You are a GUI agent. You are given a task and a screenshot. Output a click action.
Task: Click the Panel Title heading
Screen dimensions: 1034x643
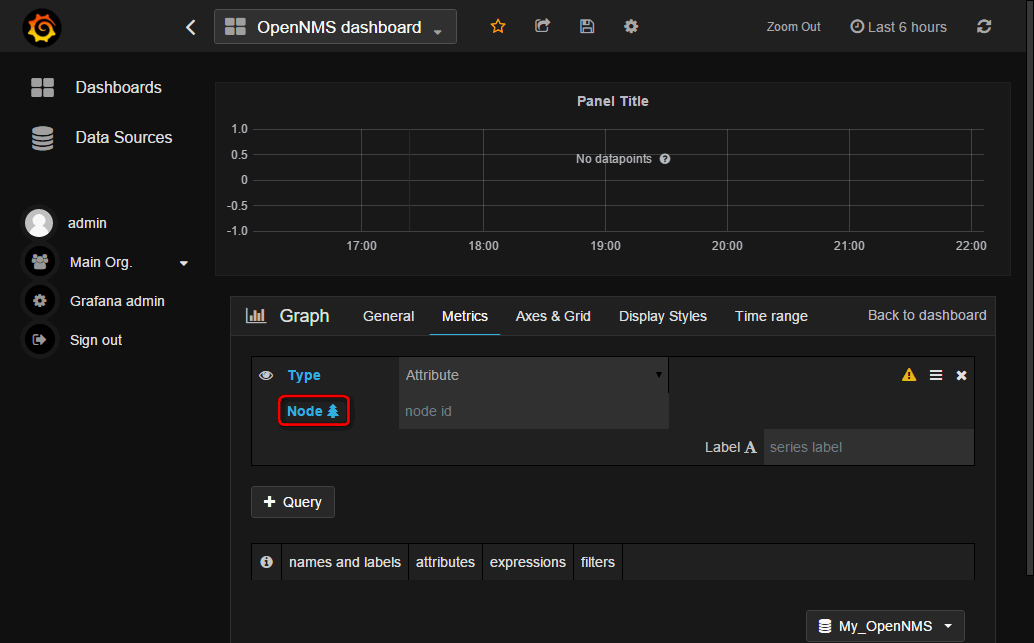click(x=613, y=101)
